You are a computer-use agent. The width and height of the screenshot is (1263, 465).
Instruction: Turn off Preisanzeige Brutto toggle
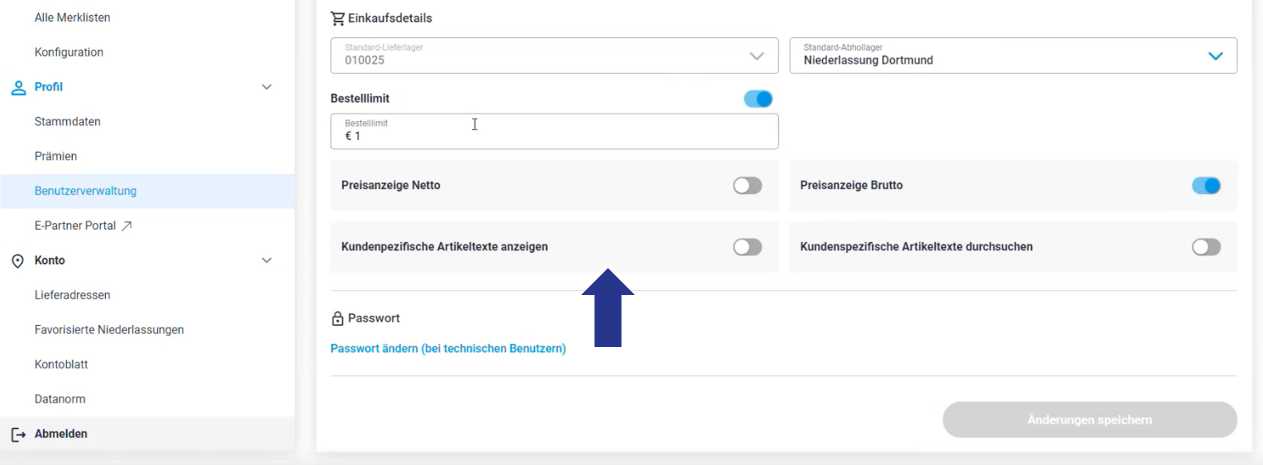click(1207, 185)
